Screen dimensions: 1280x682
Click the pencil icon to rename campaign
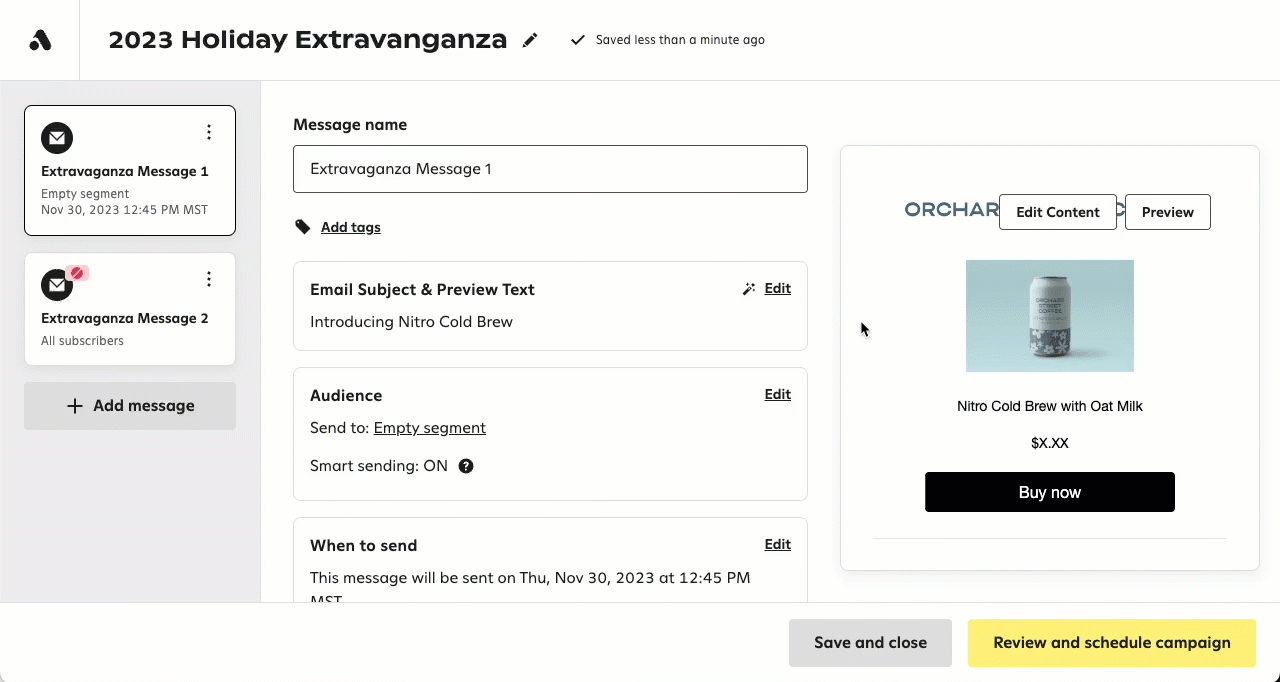click(x=530, y=40)
